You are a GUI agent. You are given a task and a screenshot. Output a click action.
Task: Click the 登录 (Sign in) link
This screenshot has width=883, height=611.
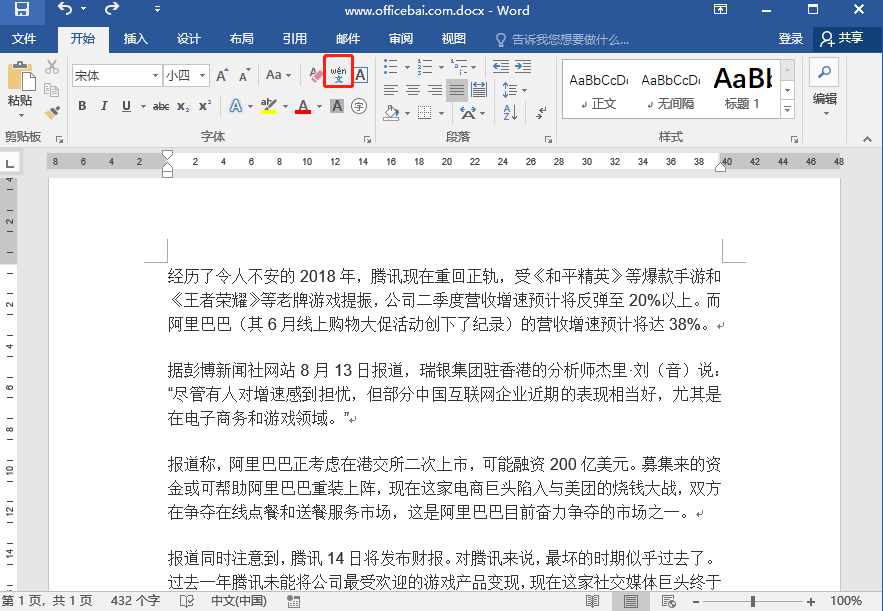click(x=791, y=38)
